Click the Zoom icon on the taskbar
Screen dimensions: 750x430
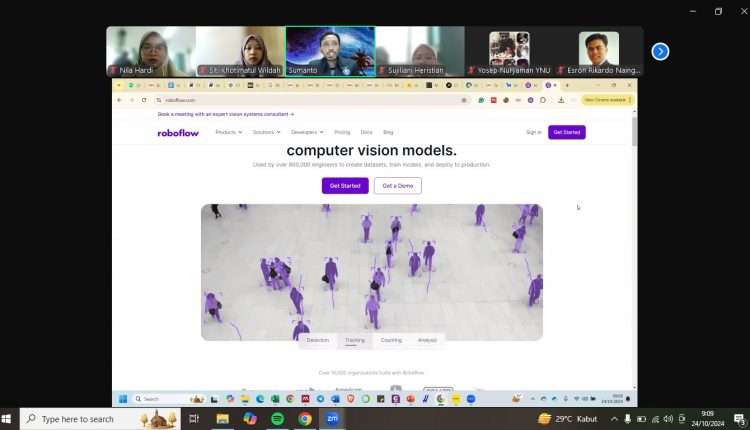coord(332,419)
